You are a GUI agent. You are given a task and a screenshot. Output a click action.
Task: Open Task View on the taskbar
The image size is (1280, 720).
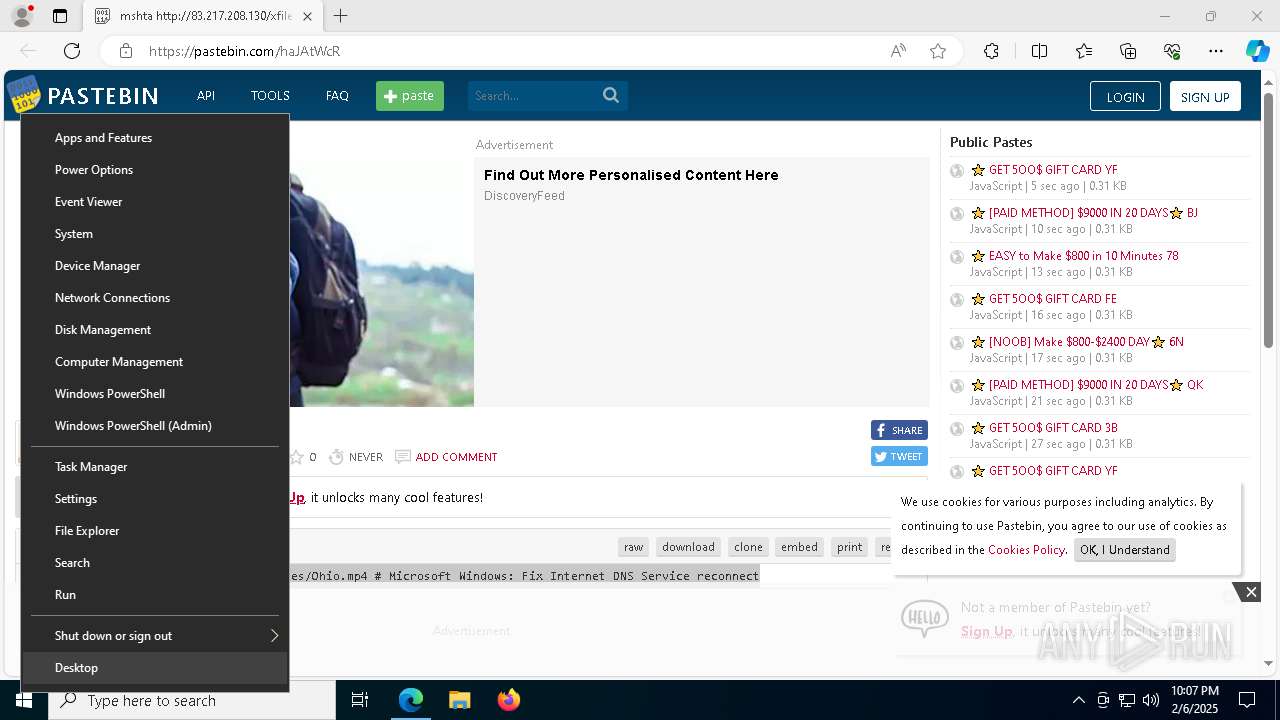[360, 700]
